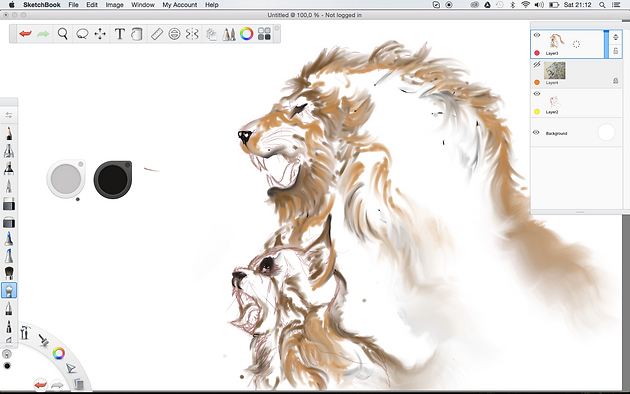Click the red Undo arrow in top toolbar
The height and width of the screenshot is (394, 630).
click(25, 34)
